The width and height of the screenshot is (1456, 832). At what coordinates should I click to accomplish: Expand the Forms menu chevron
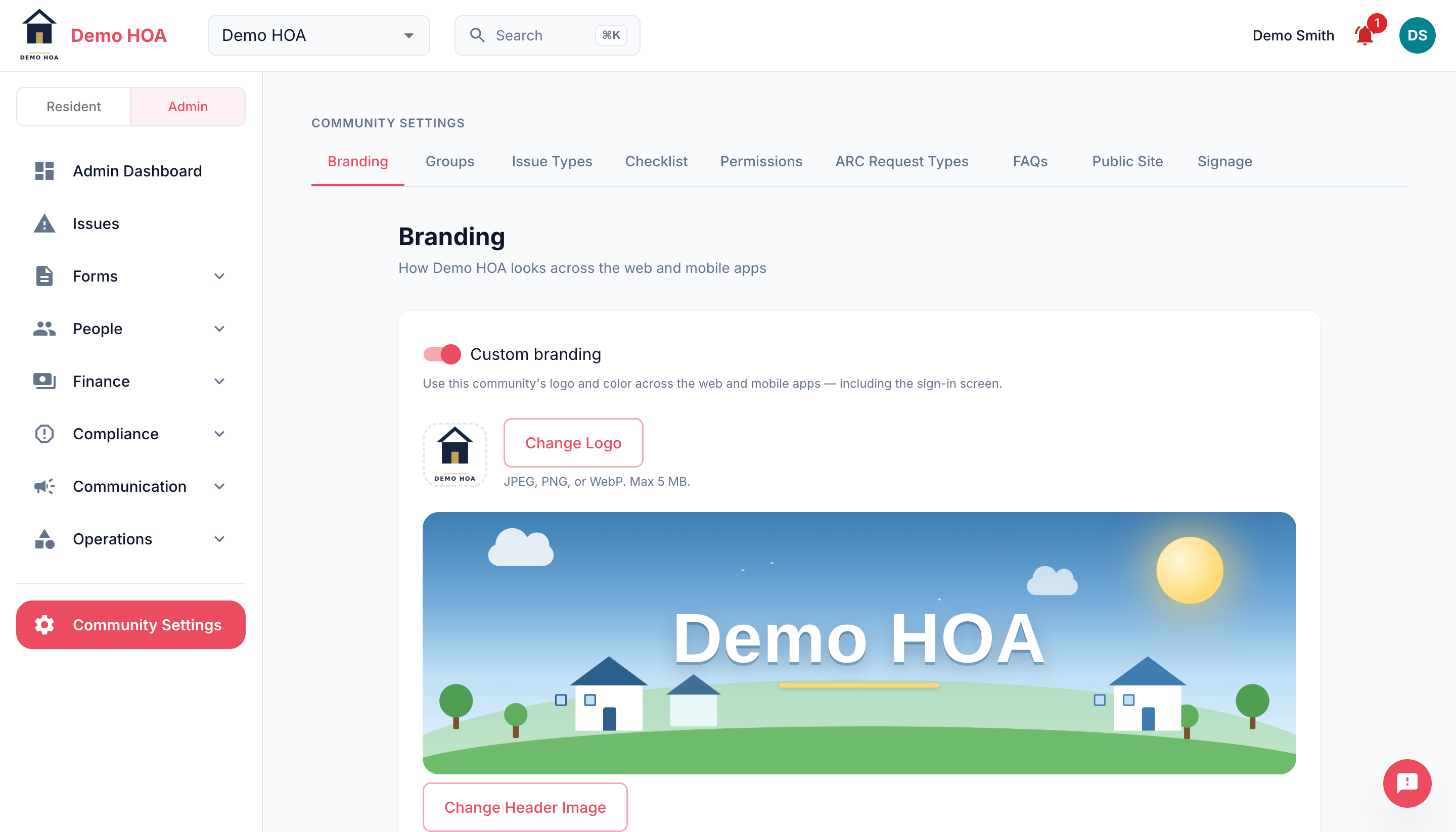(x=220, y=276)
